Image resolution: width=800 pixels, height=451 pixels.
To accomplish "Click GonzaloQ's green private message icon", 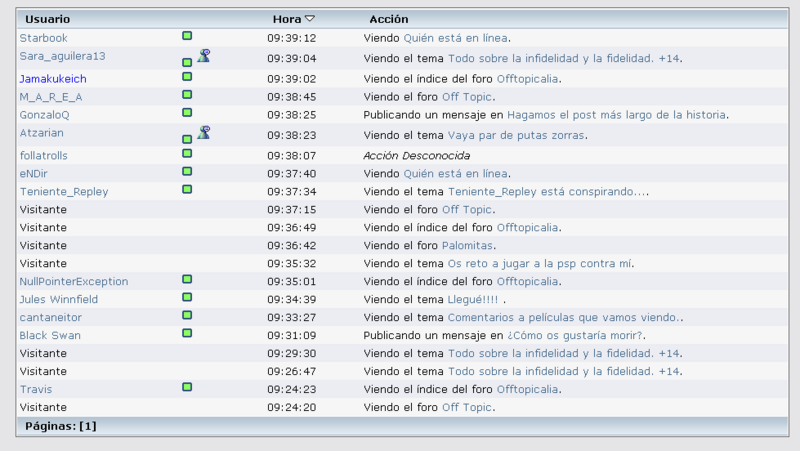I will (187, 113).
